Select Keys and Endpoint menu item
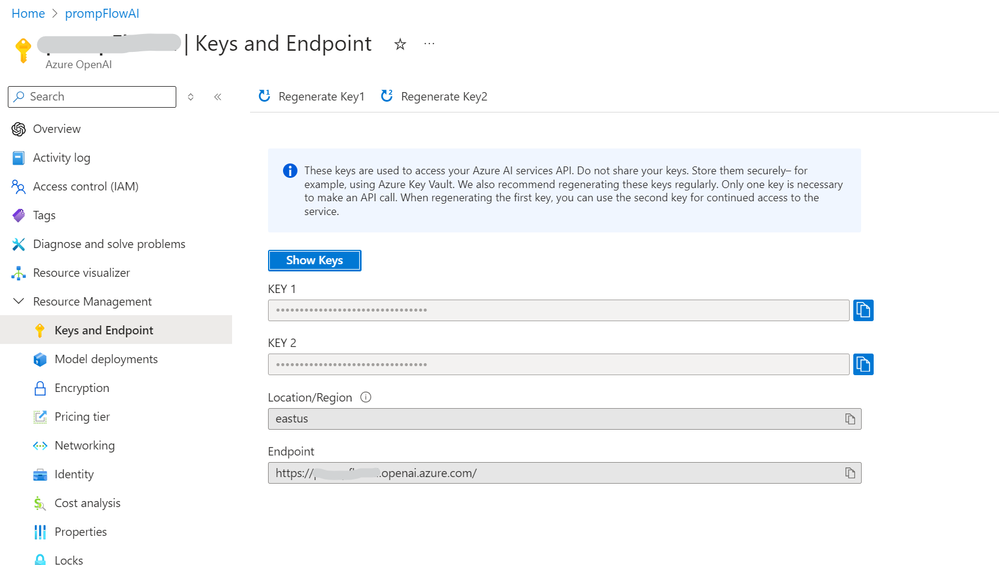 click(x=116, y=330)
